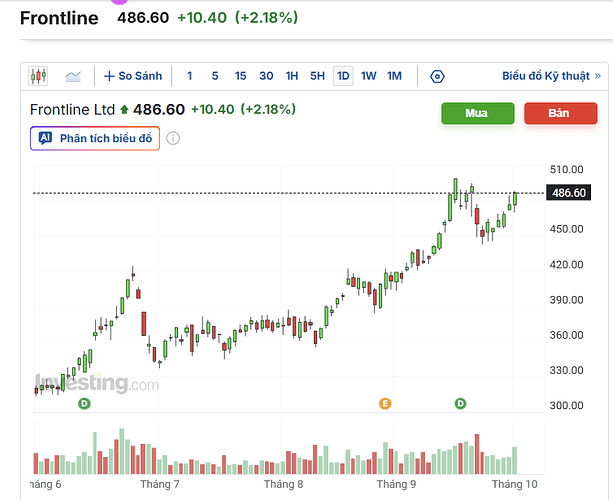Click the 300.00 price axis label
The image size is (613, 500).
coord(566,405)
